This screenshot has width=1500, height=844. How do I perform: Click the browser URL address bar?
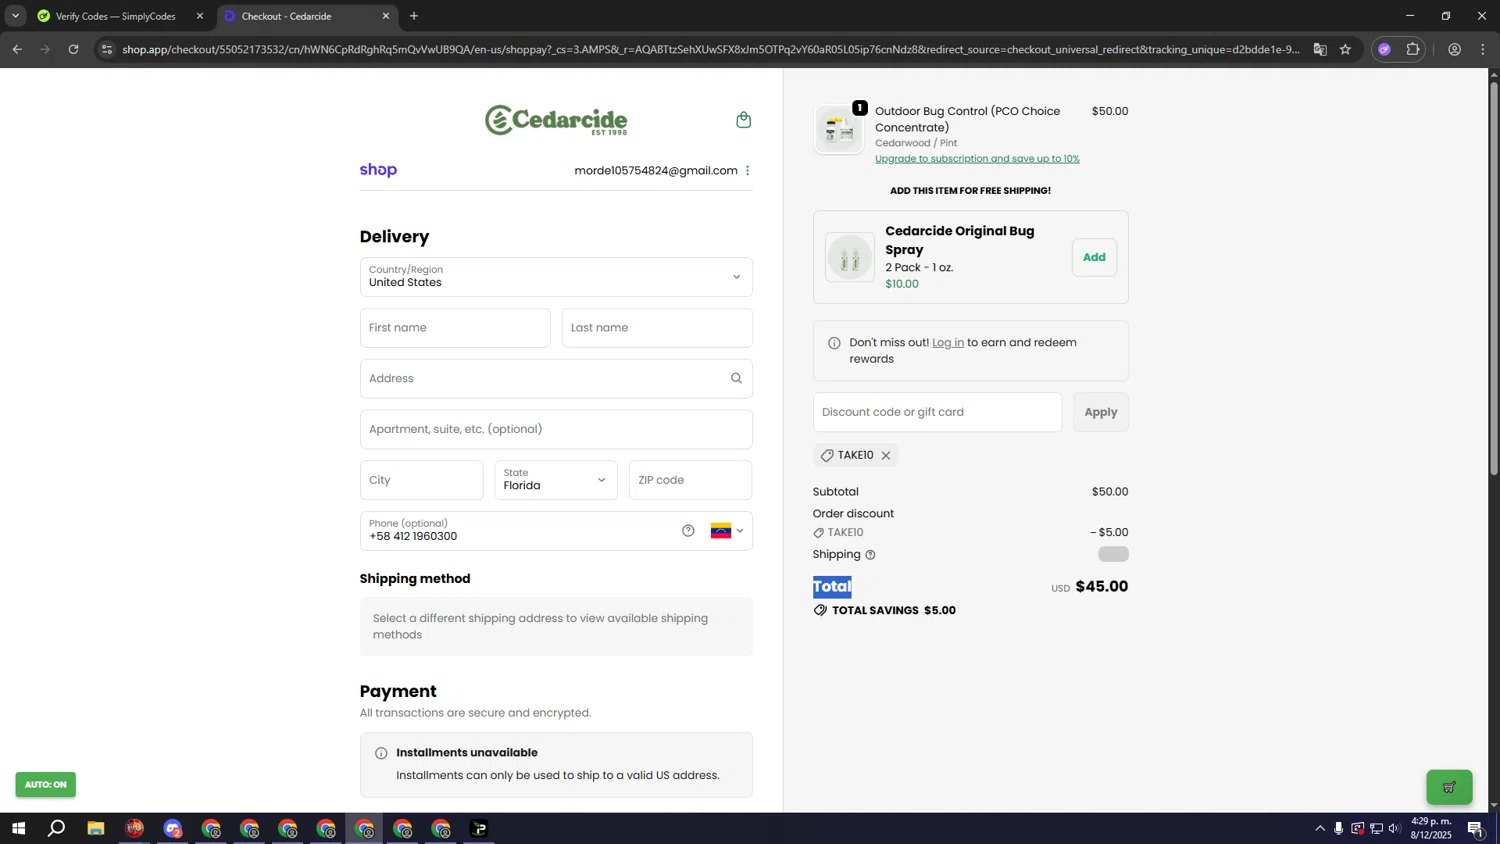710,49
